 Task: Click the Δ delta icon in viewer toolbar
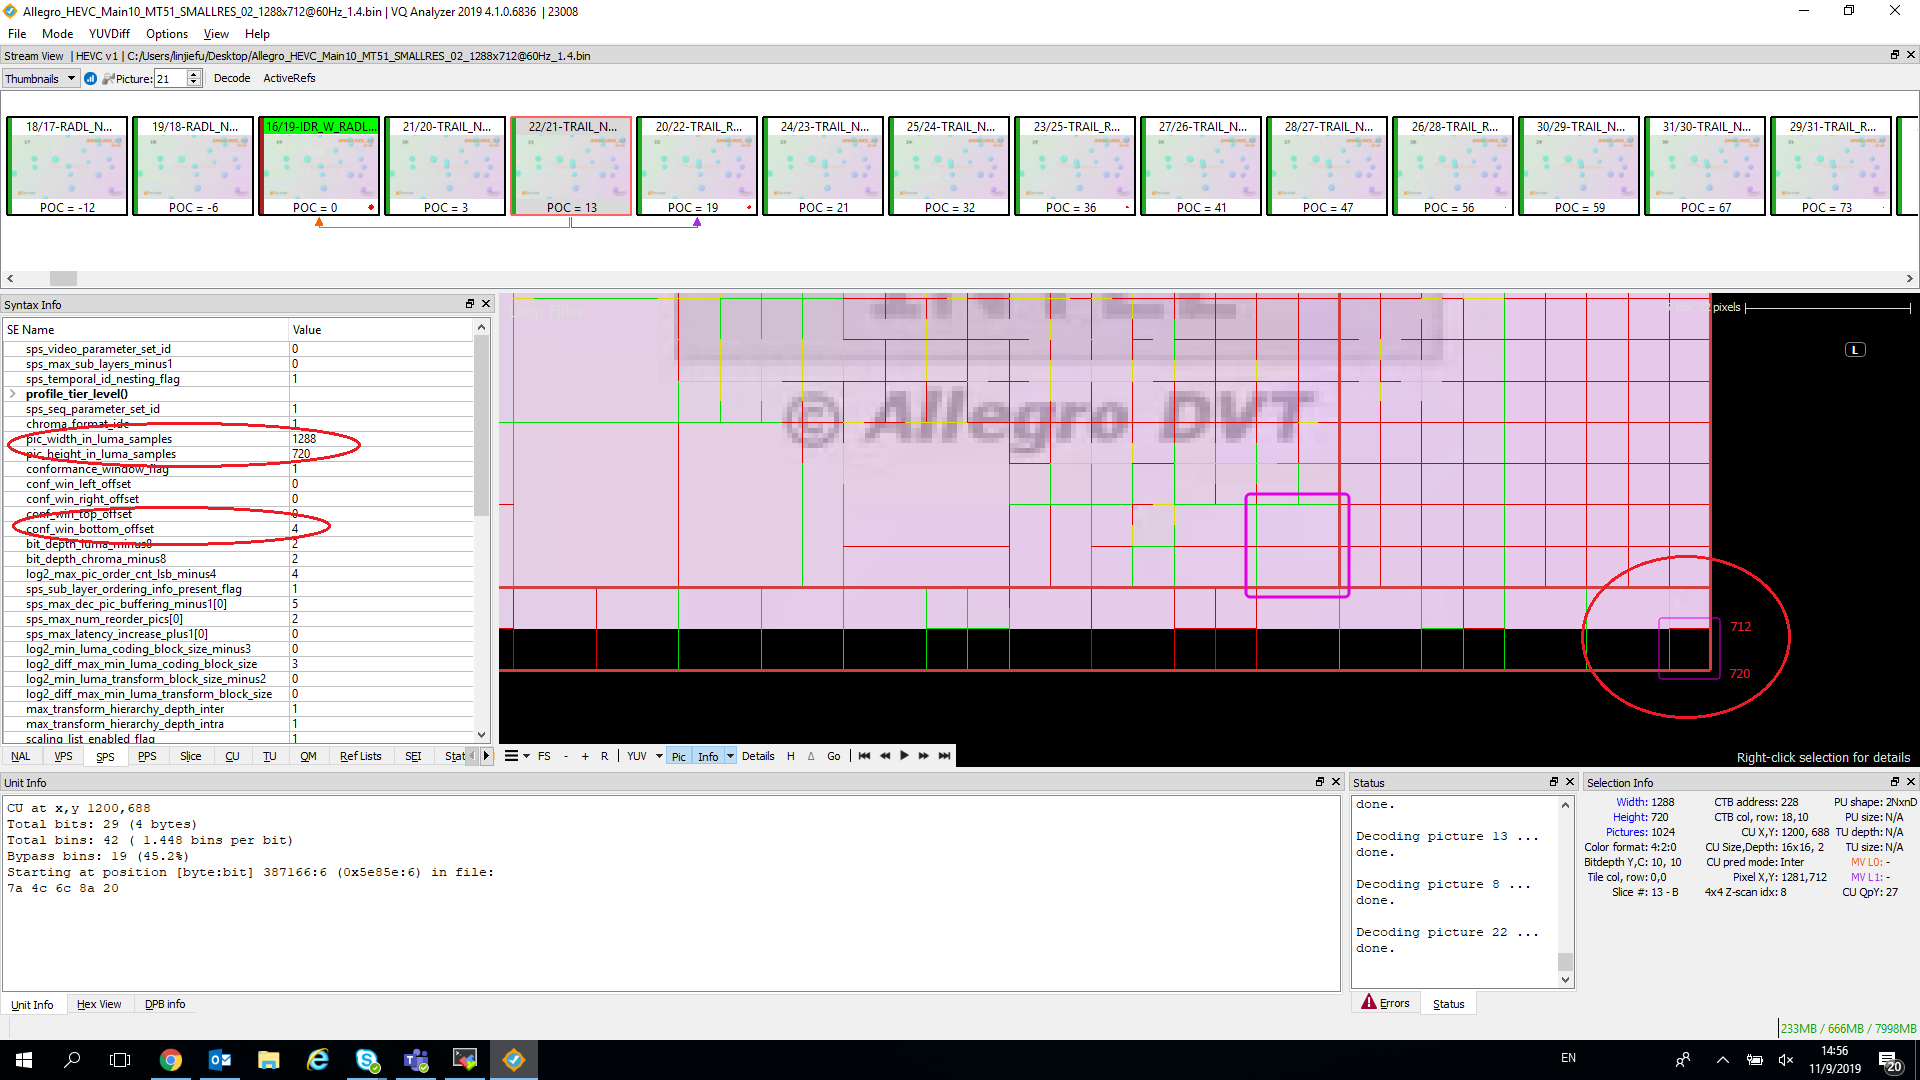811,756
